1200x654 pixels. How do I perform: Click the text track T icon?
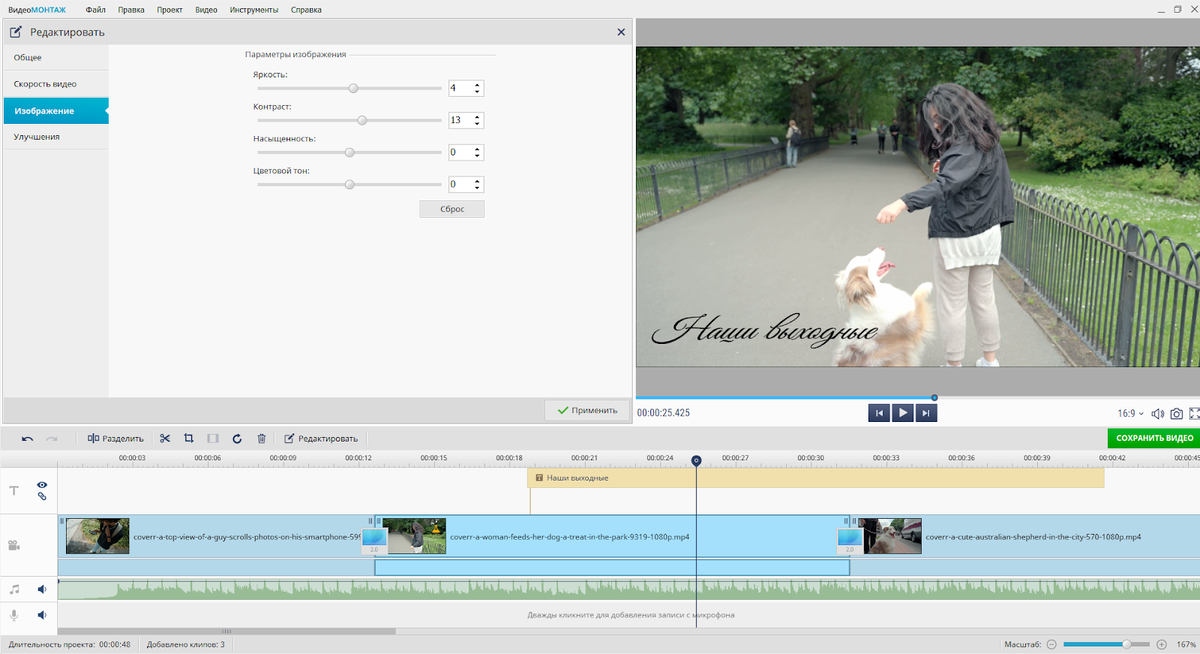pos(14,491)
